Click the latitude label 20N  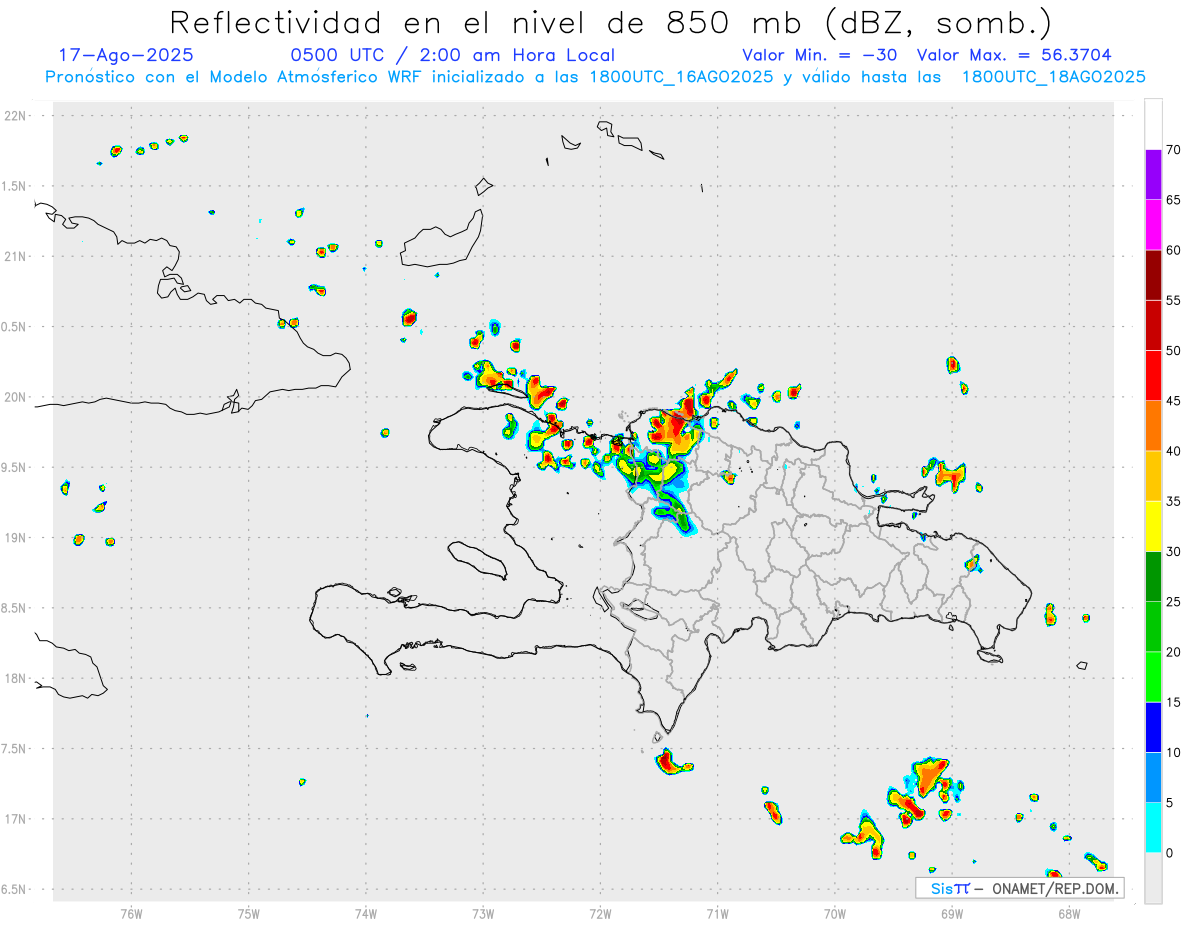(x=15, y=397)
